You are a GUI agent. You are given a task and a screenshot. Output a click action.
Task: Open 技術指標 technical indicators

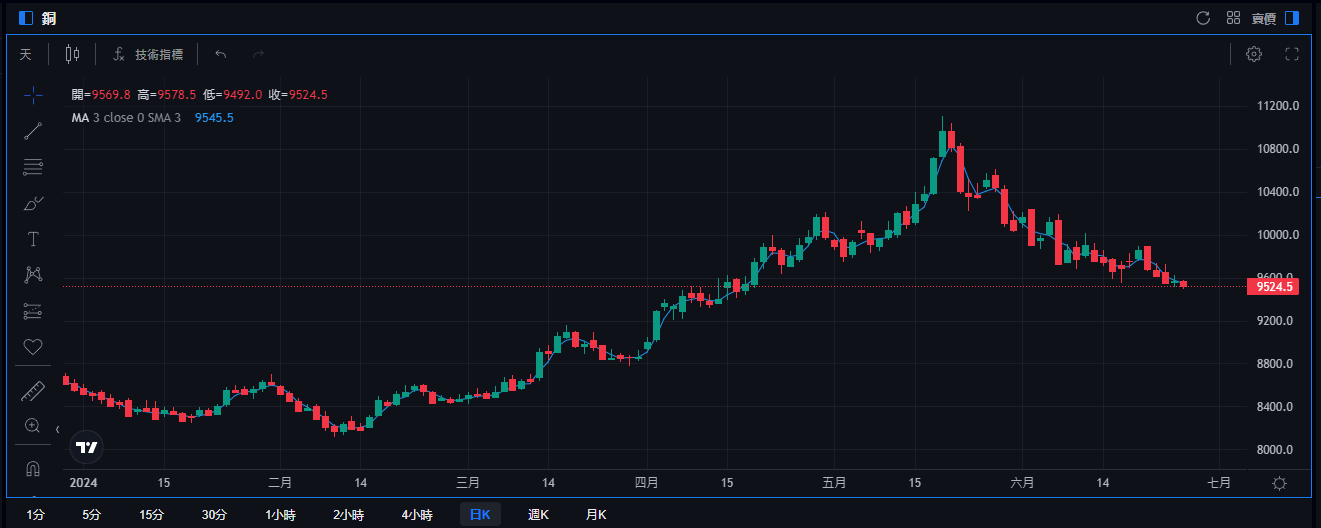pos(148,54)
